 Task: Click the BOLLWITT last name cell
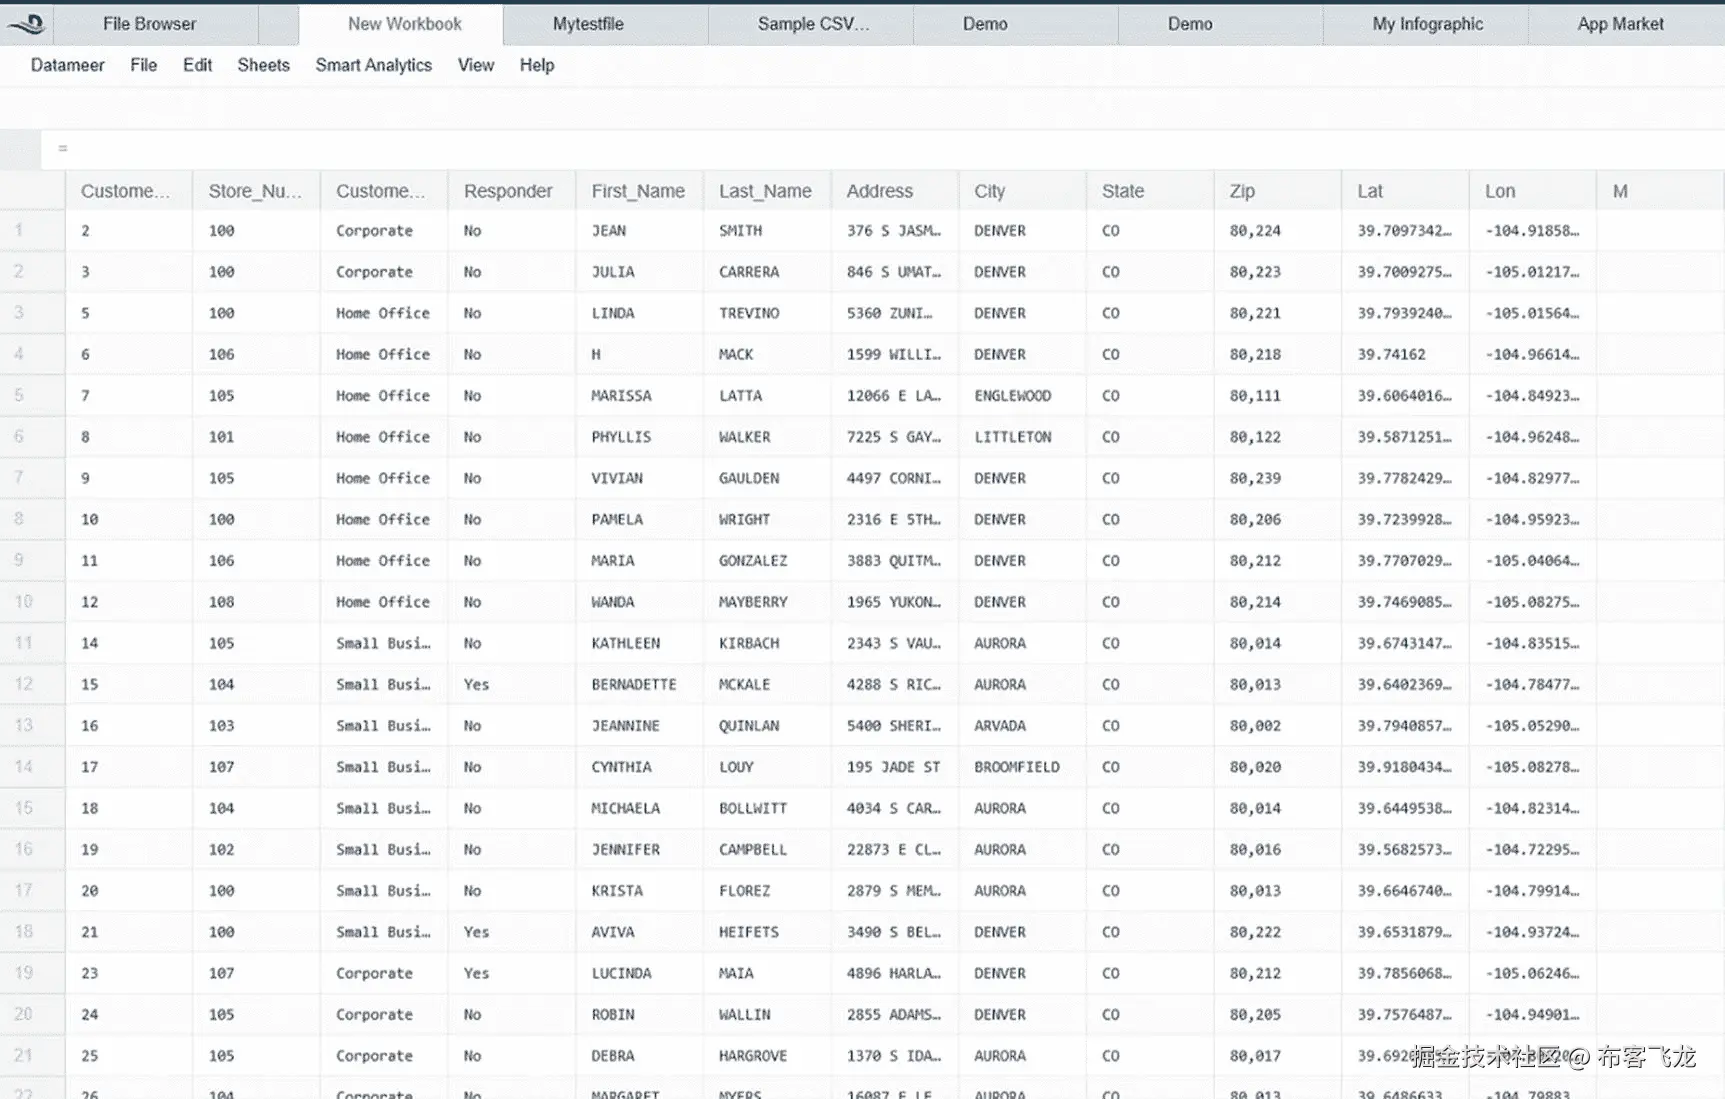click(767, 808)
